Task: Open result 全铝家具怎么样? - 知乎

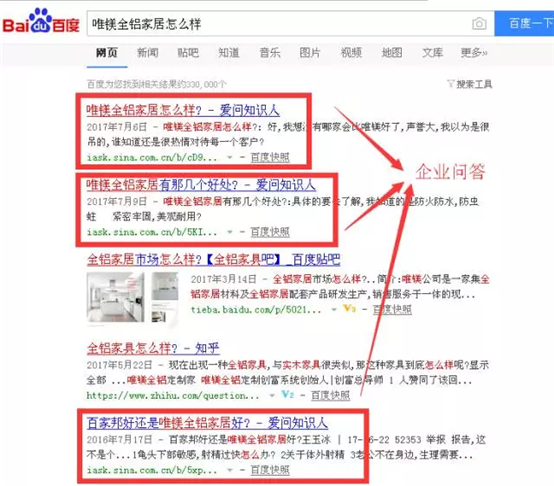Action: coord(153,348)
